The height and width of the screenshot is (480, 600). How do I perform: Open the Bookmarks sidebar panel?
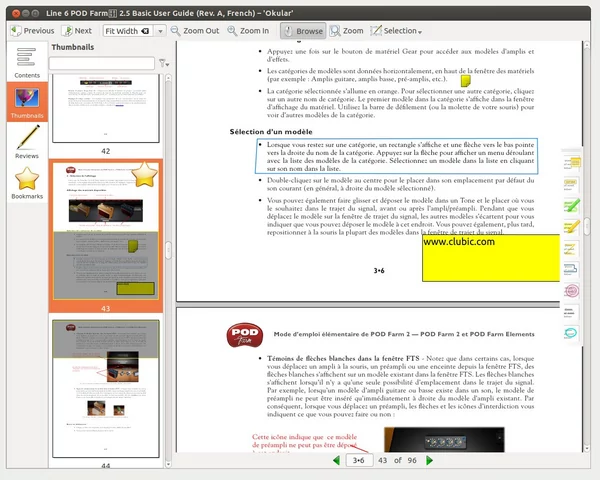point(27,183)
